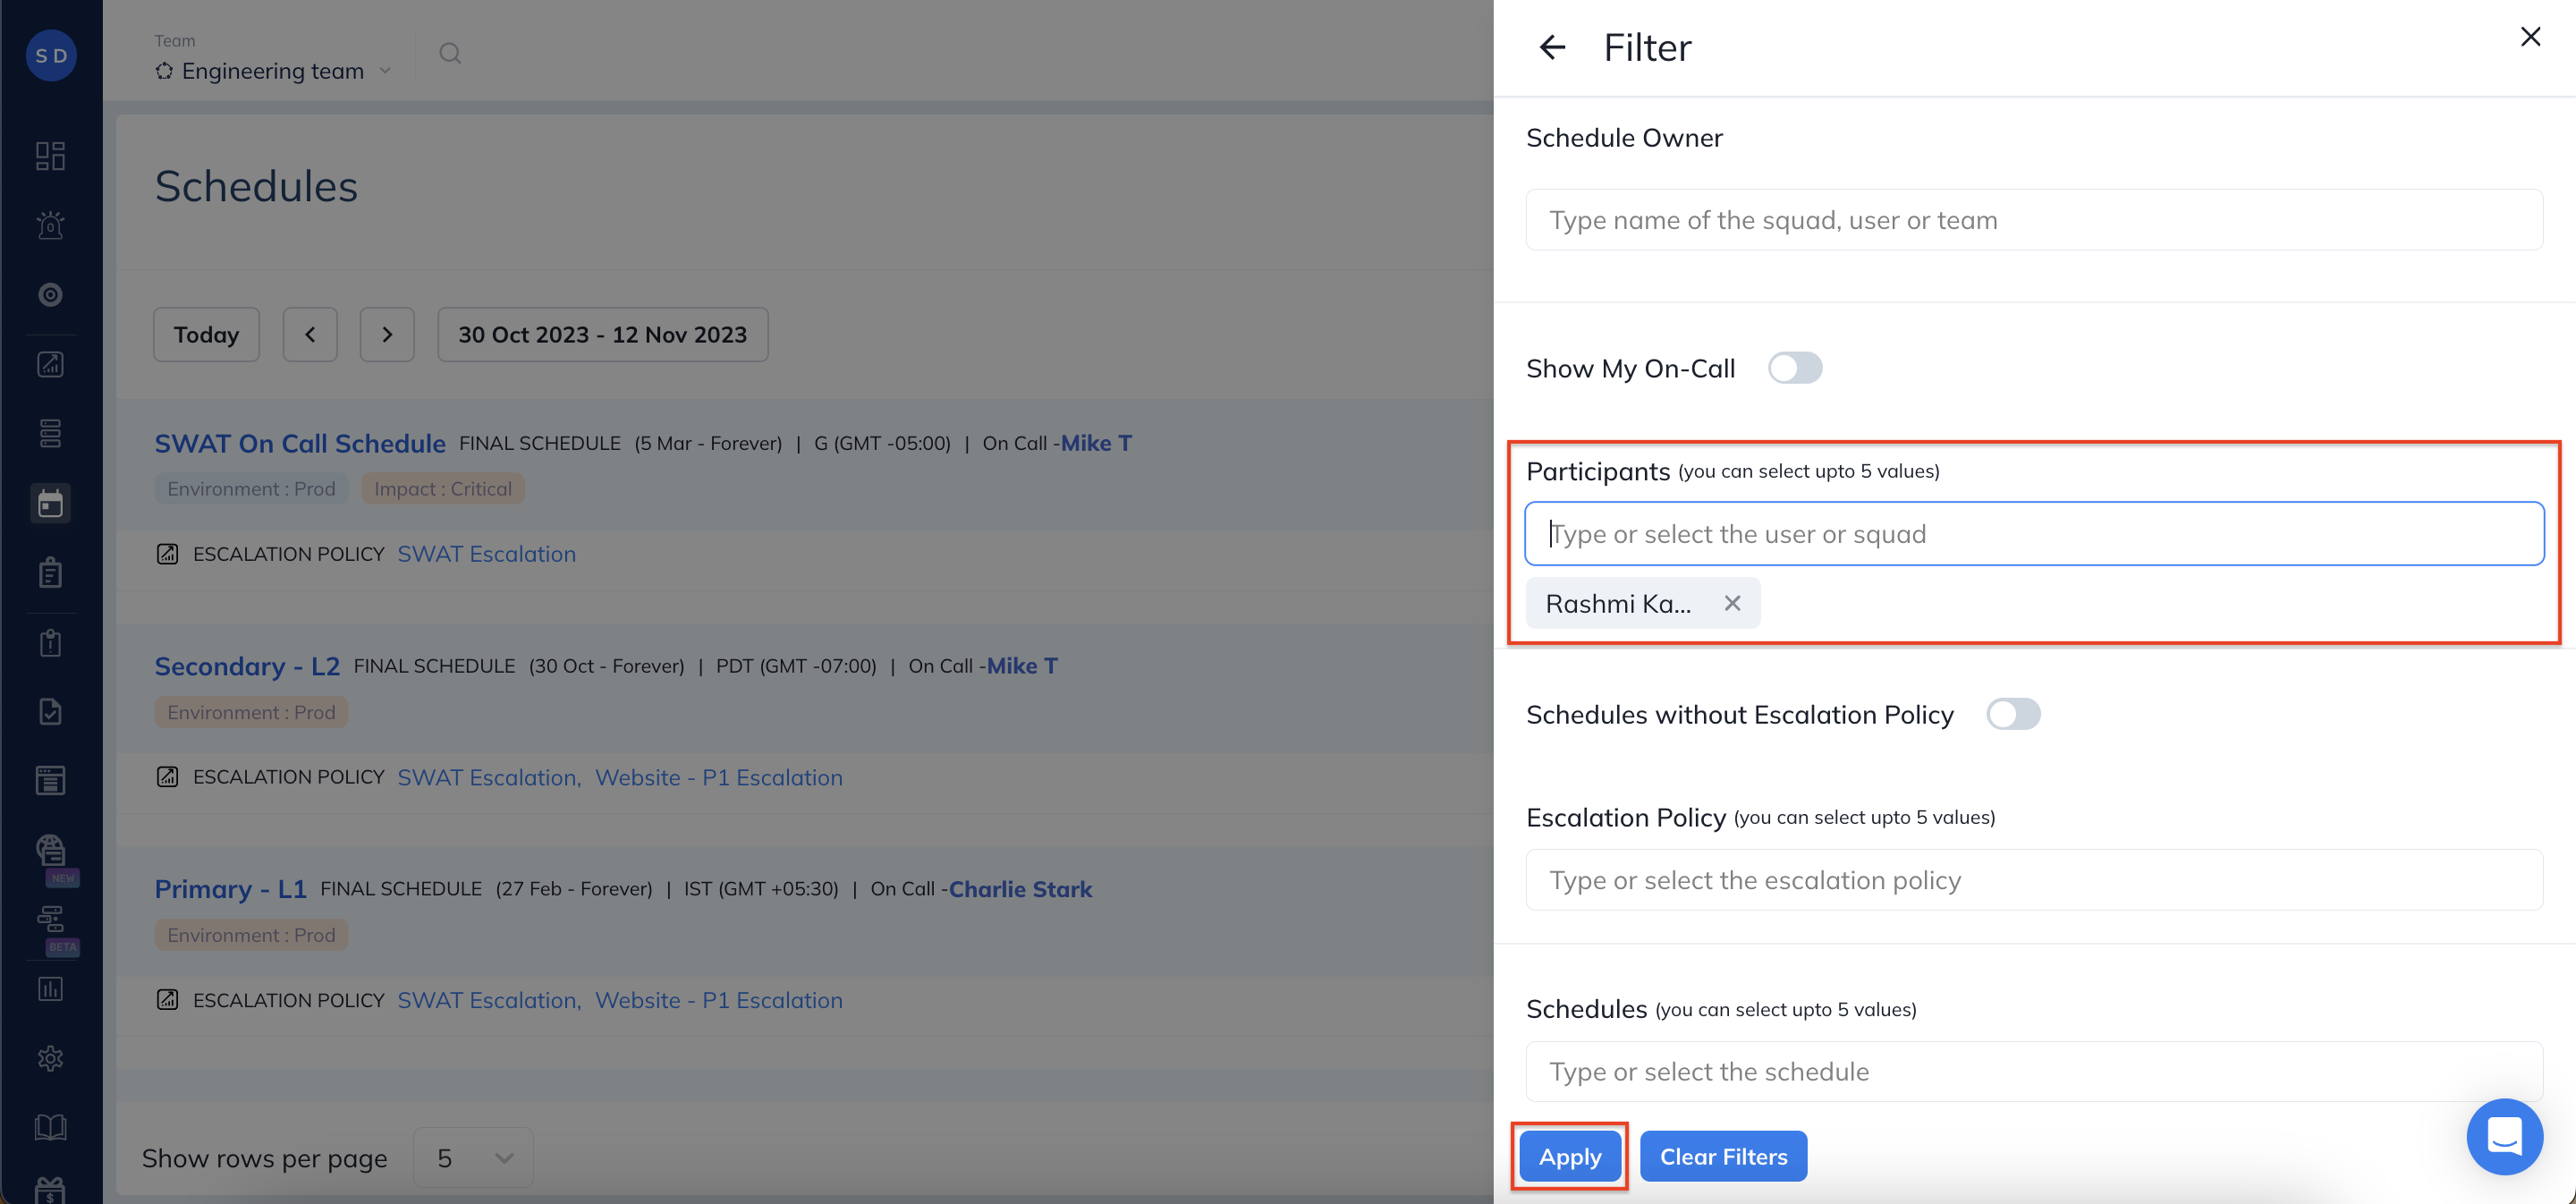Click the back arrow in Filter panel
Image resolution: width=2576 pixels, height=1204 pixels.
[1552, 47]
